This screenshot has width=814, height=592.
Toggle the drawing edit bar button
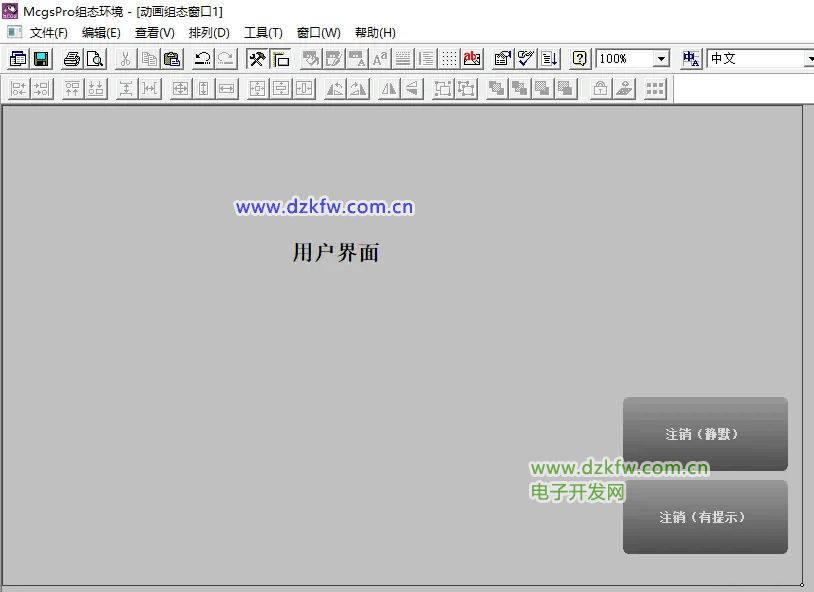point(280,59)
